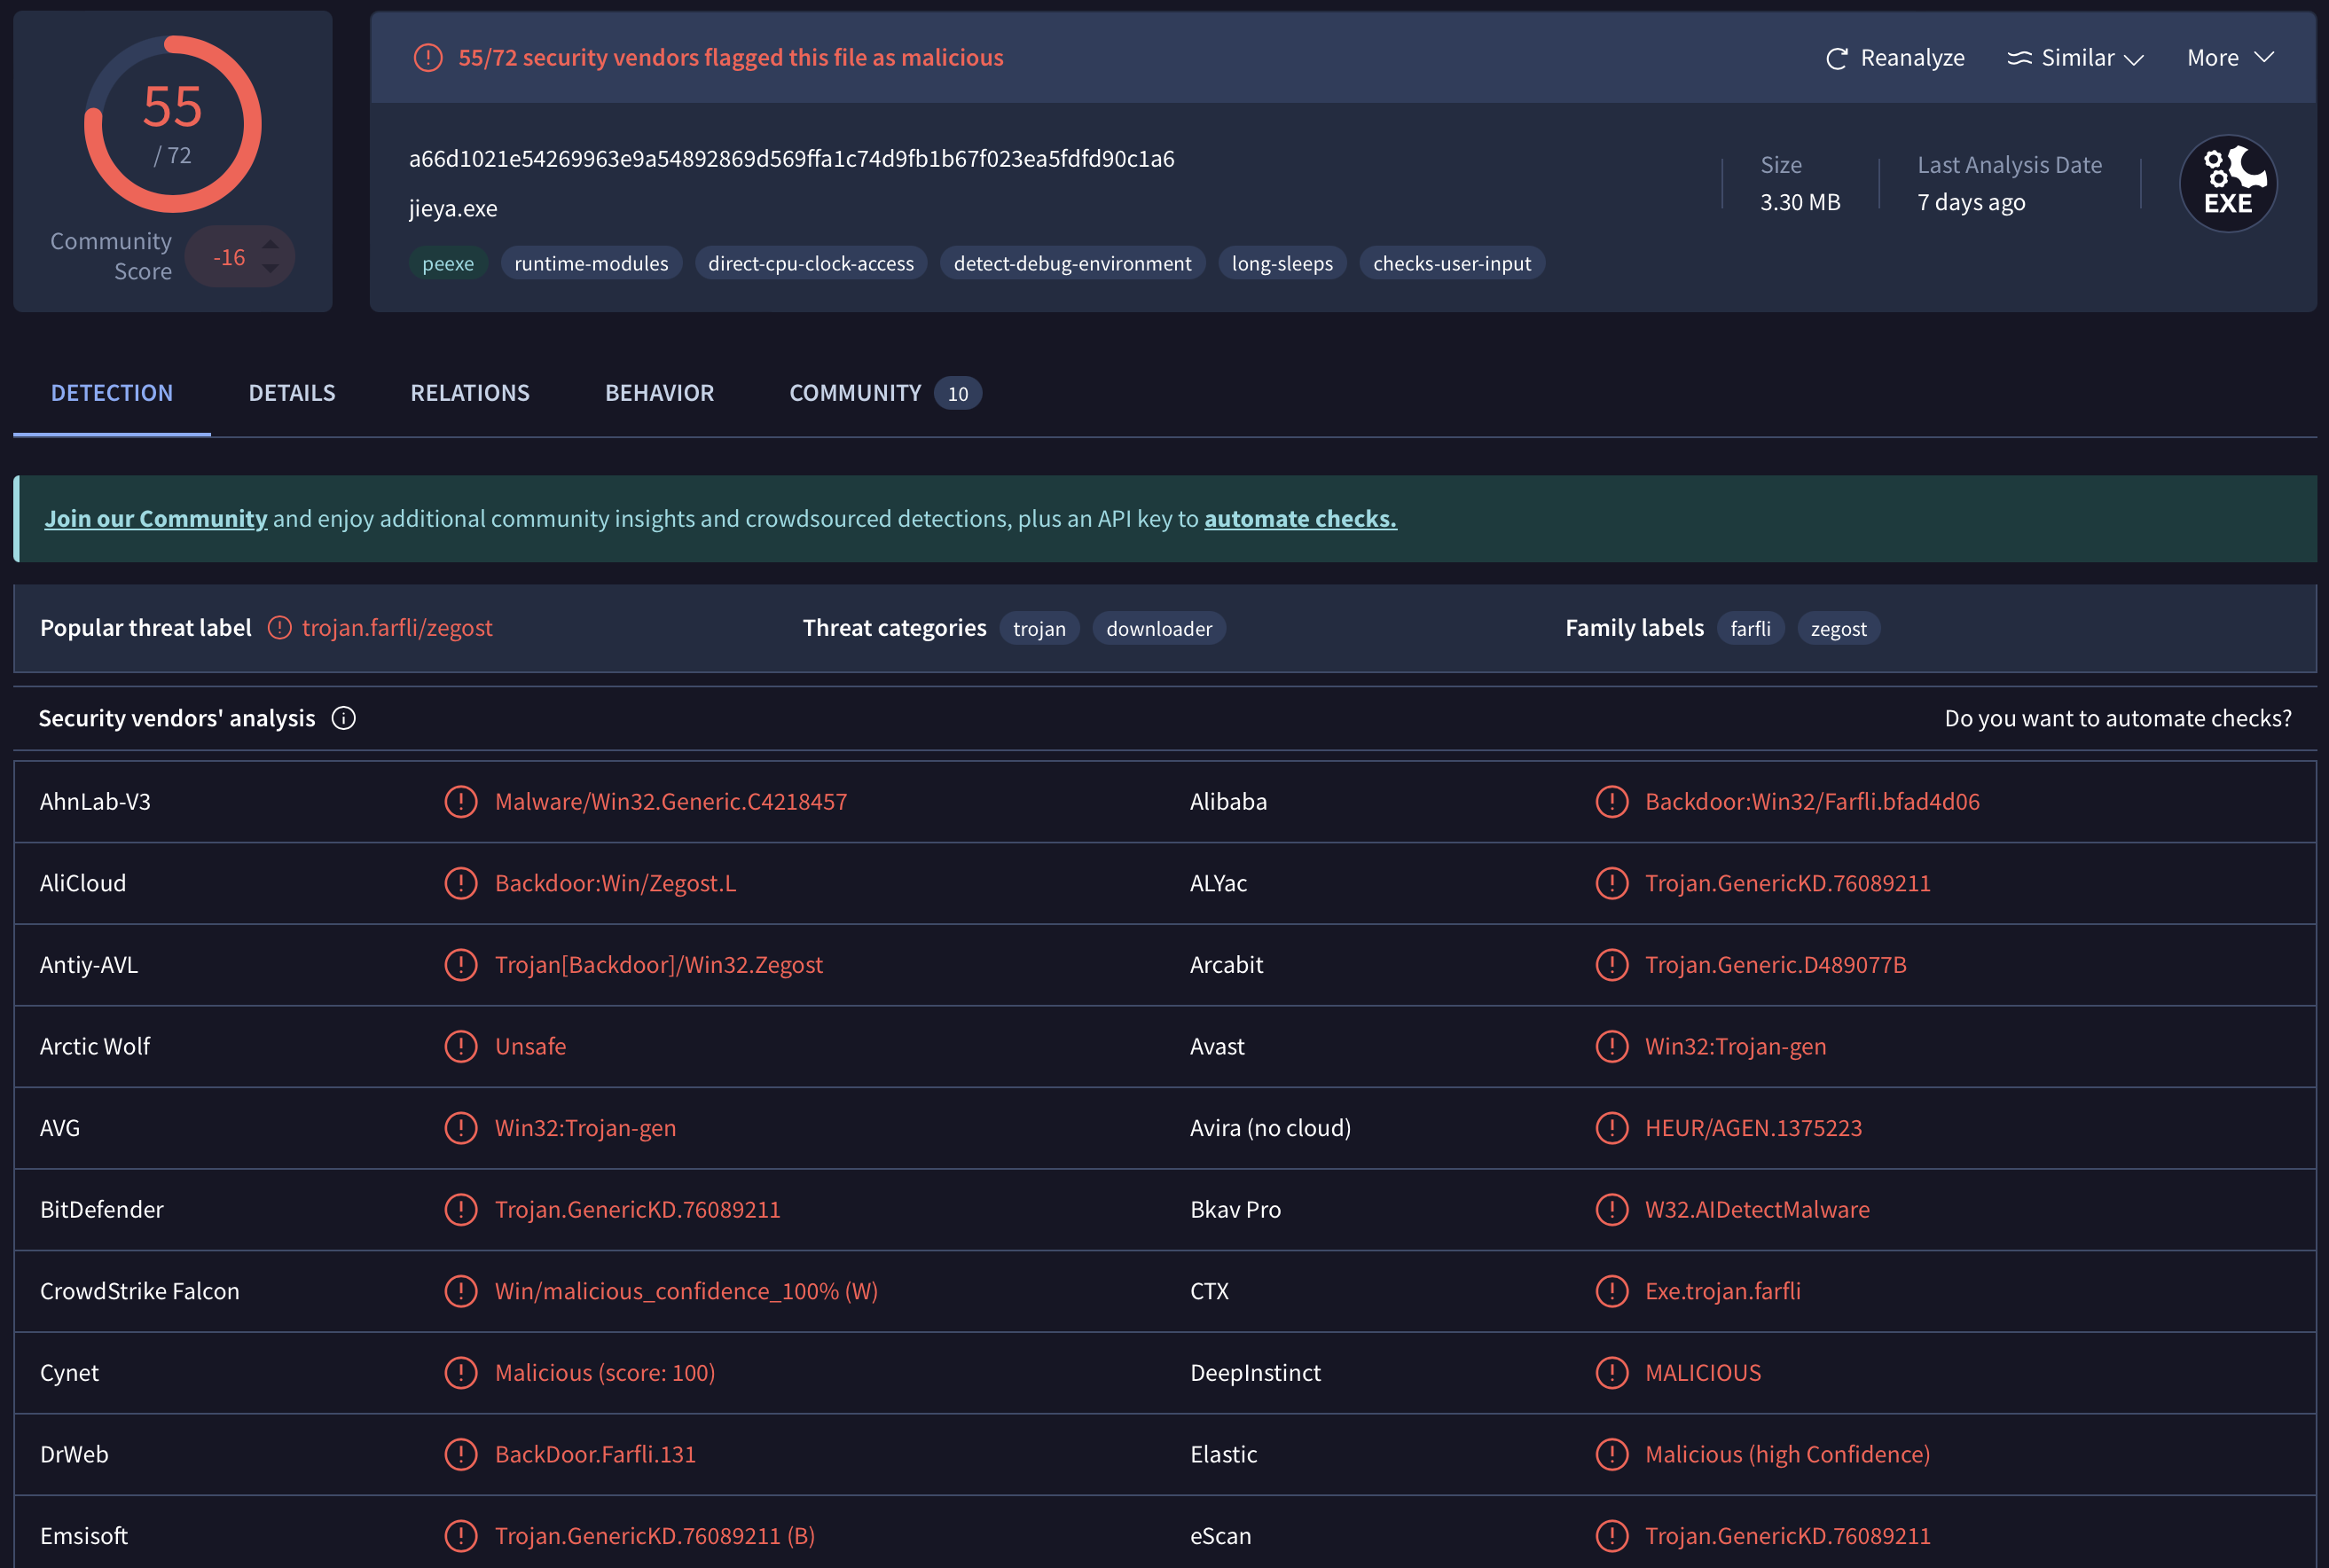The height and width of the screenshot is (1568, 2329).
Task: Click the Reanalyze refresh icon
Action: pyautogui.click(x=1836, y=59)
